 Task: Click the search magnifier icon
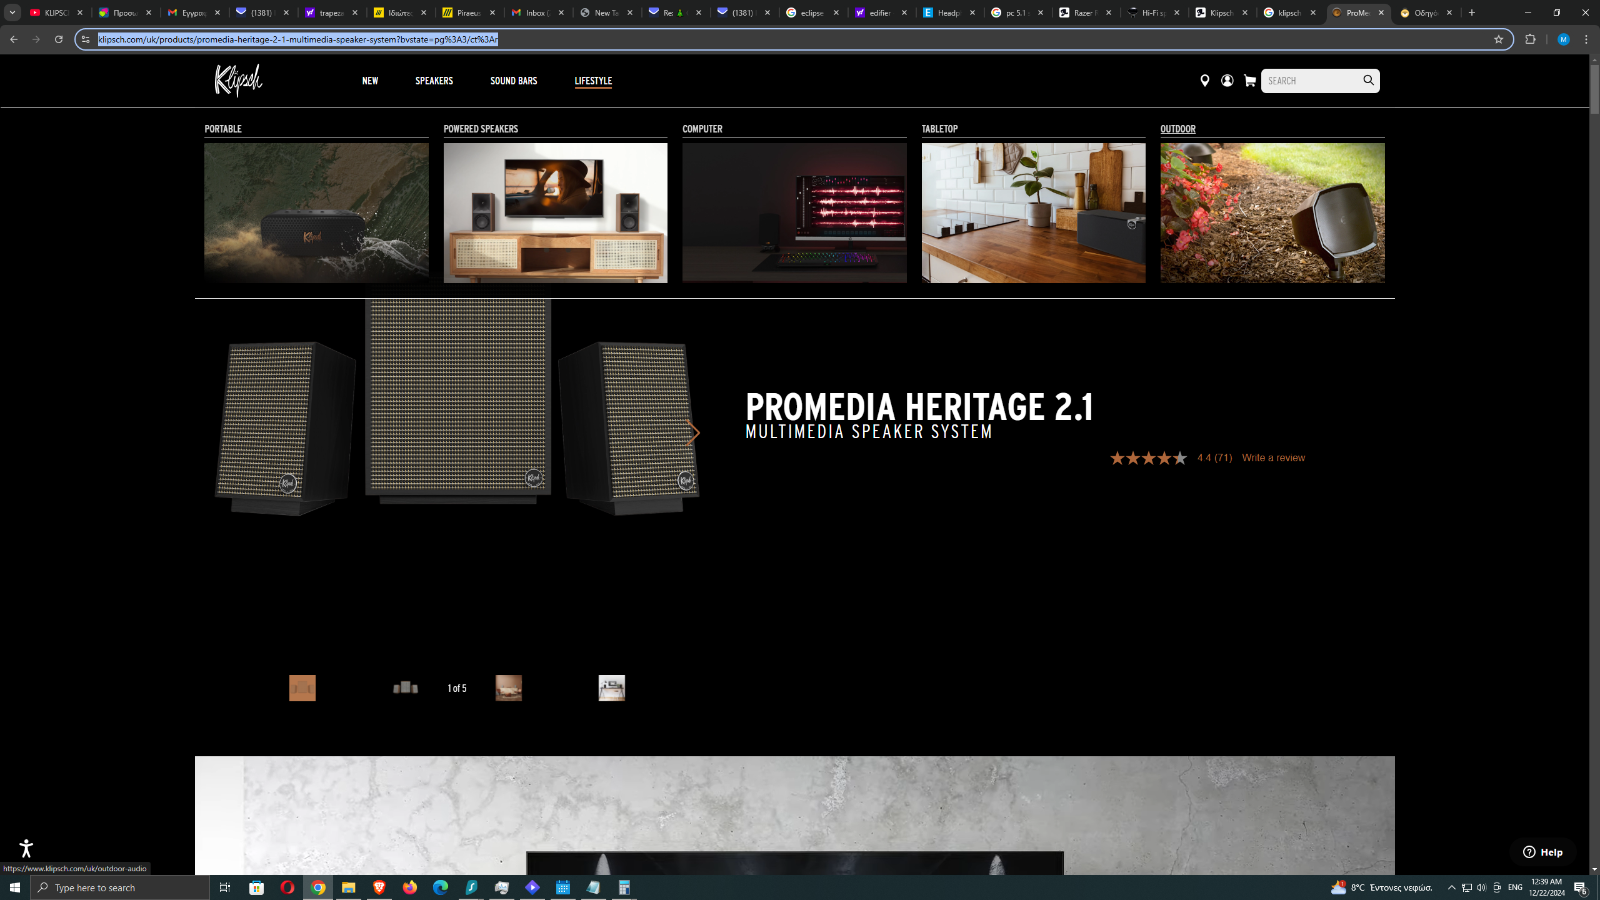coord(1368,81)
